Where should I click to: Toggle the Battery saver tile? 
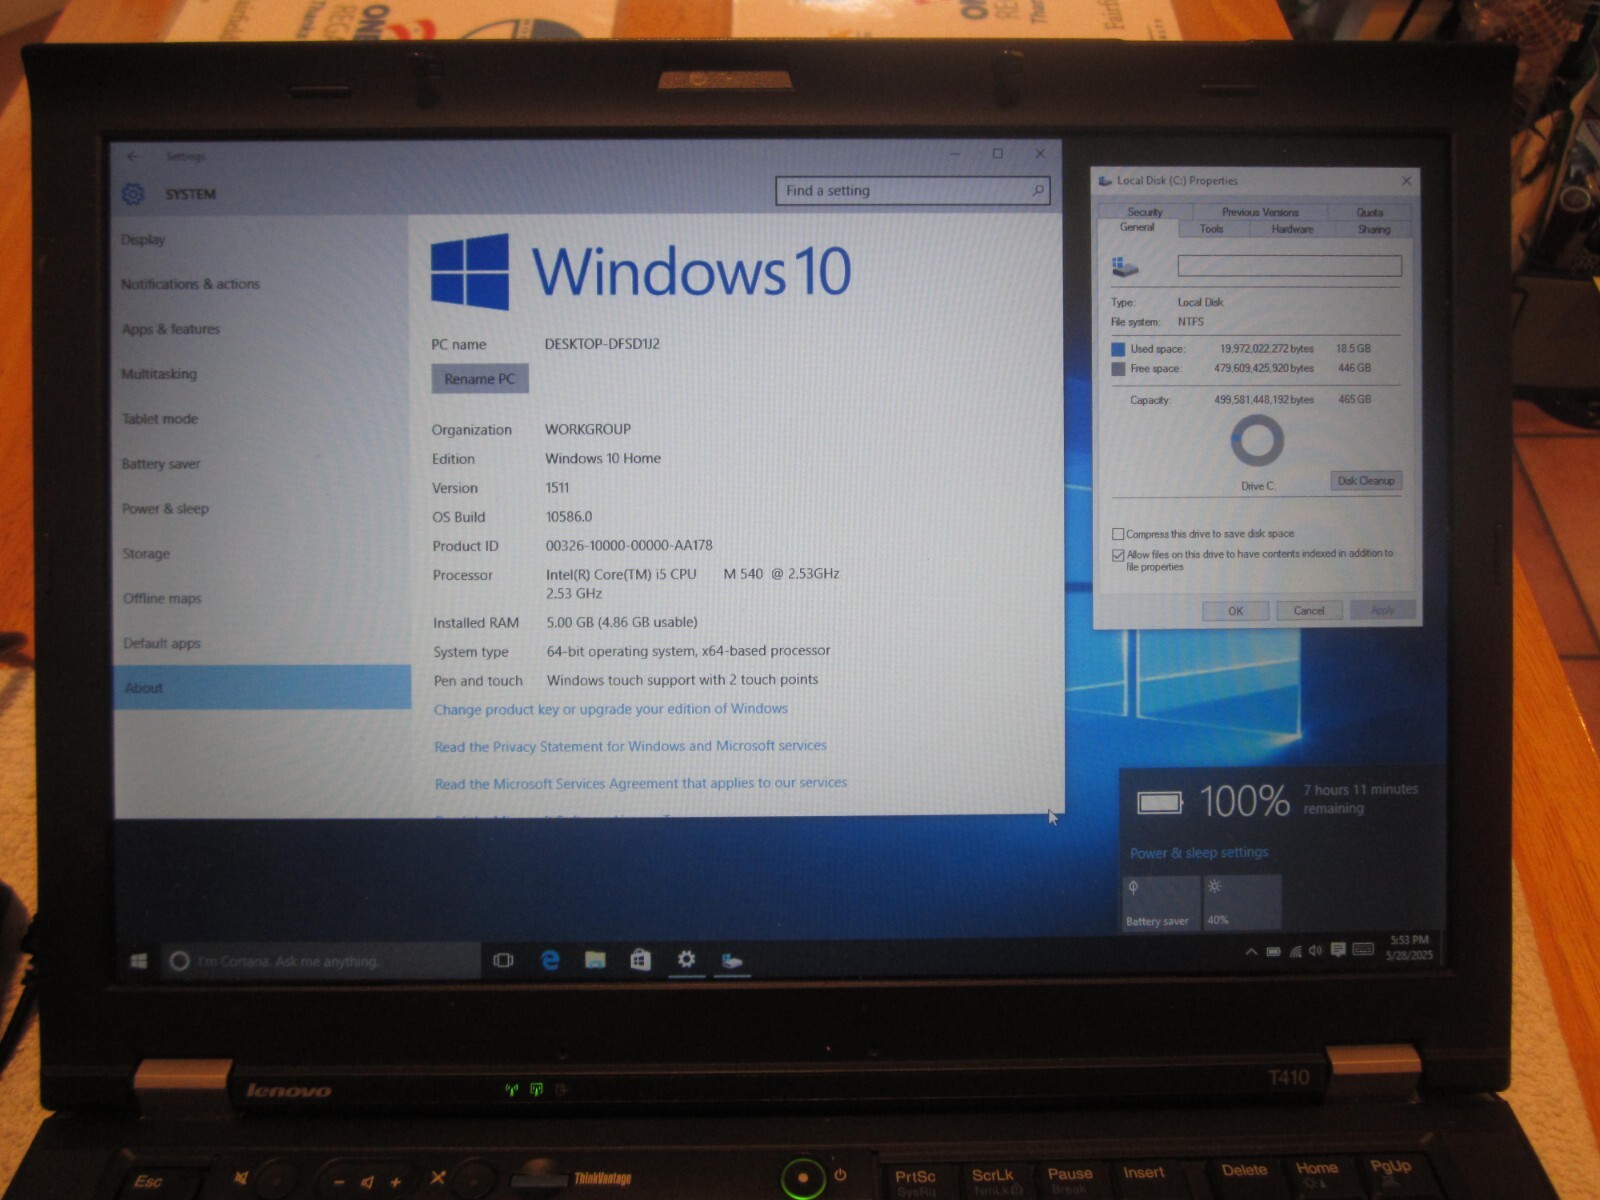pyautogui.click(x=1161, y=903)
